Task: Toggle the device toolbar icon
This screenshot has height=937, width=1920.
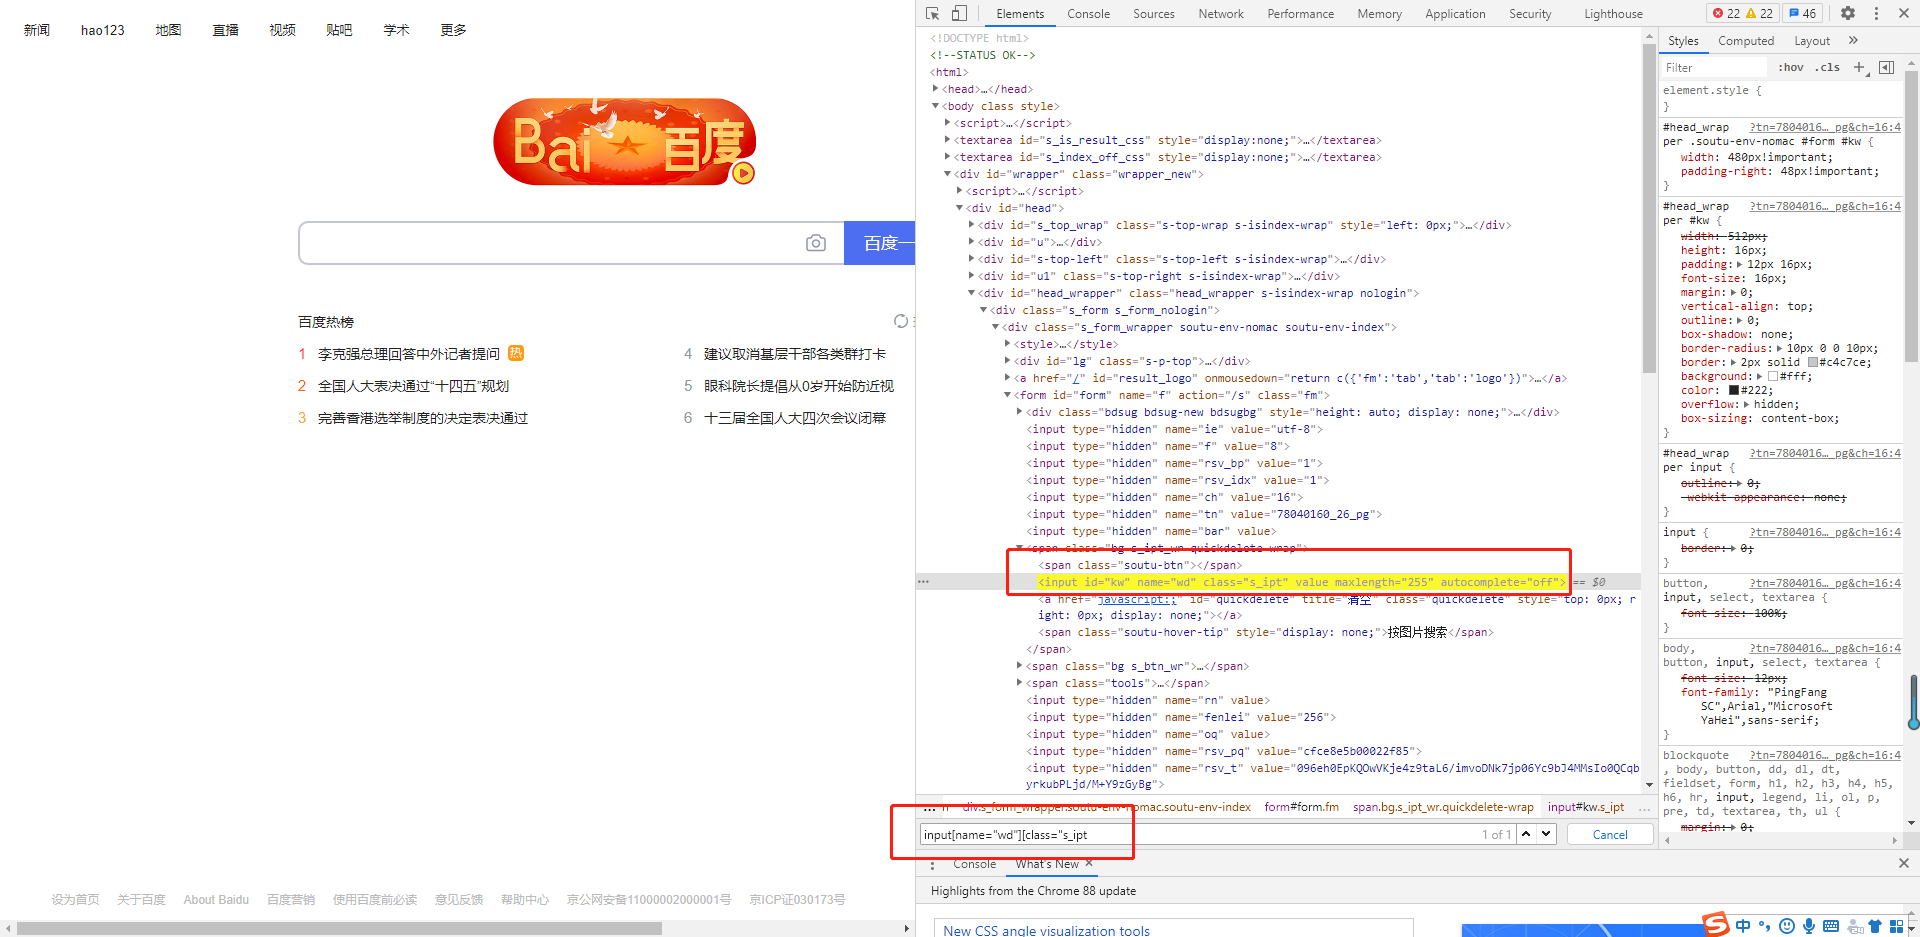Action: [x=959, y=13]
